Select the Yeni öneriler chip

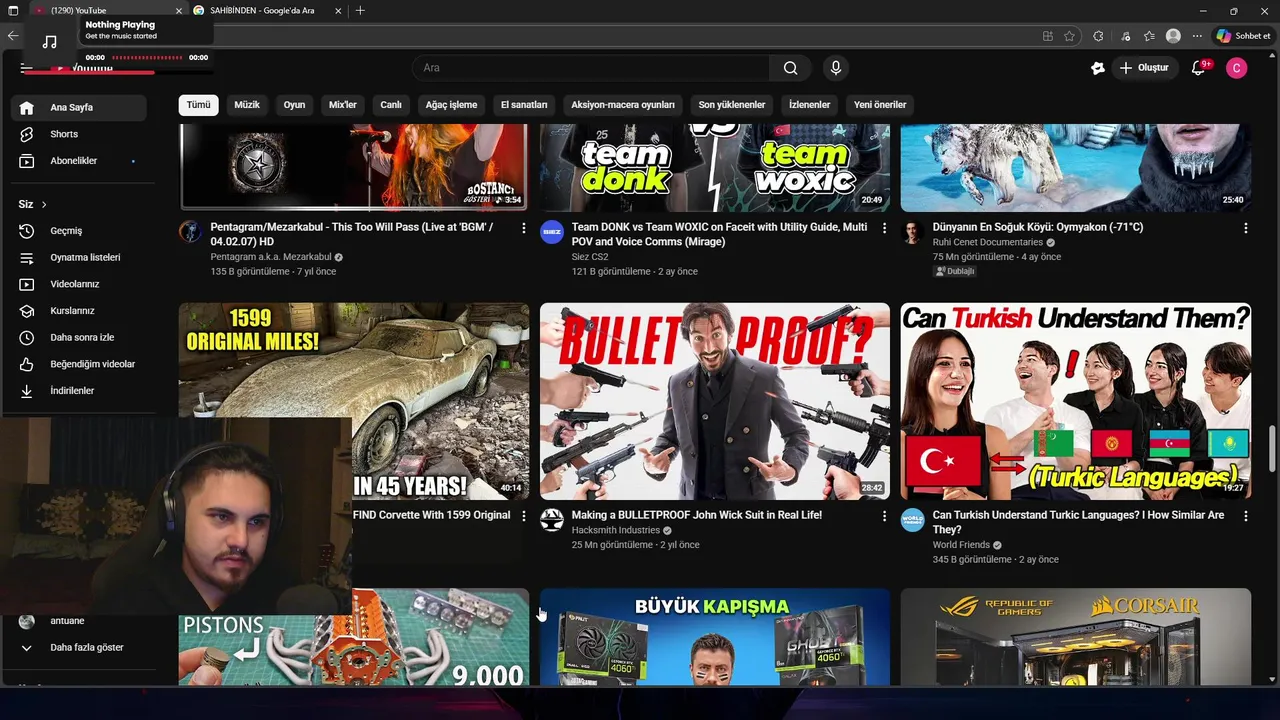pos(880,105)
